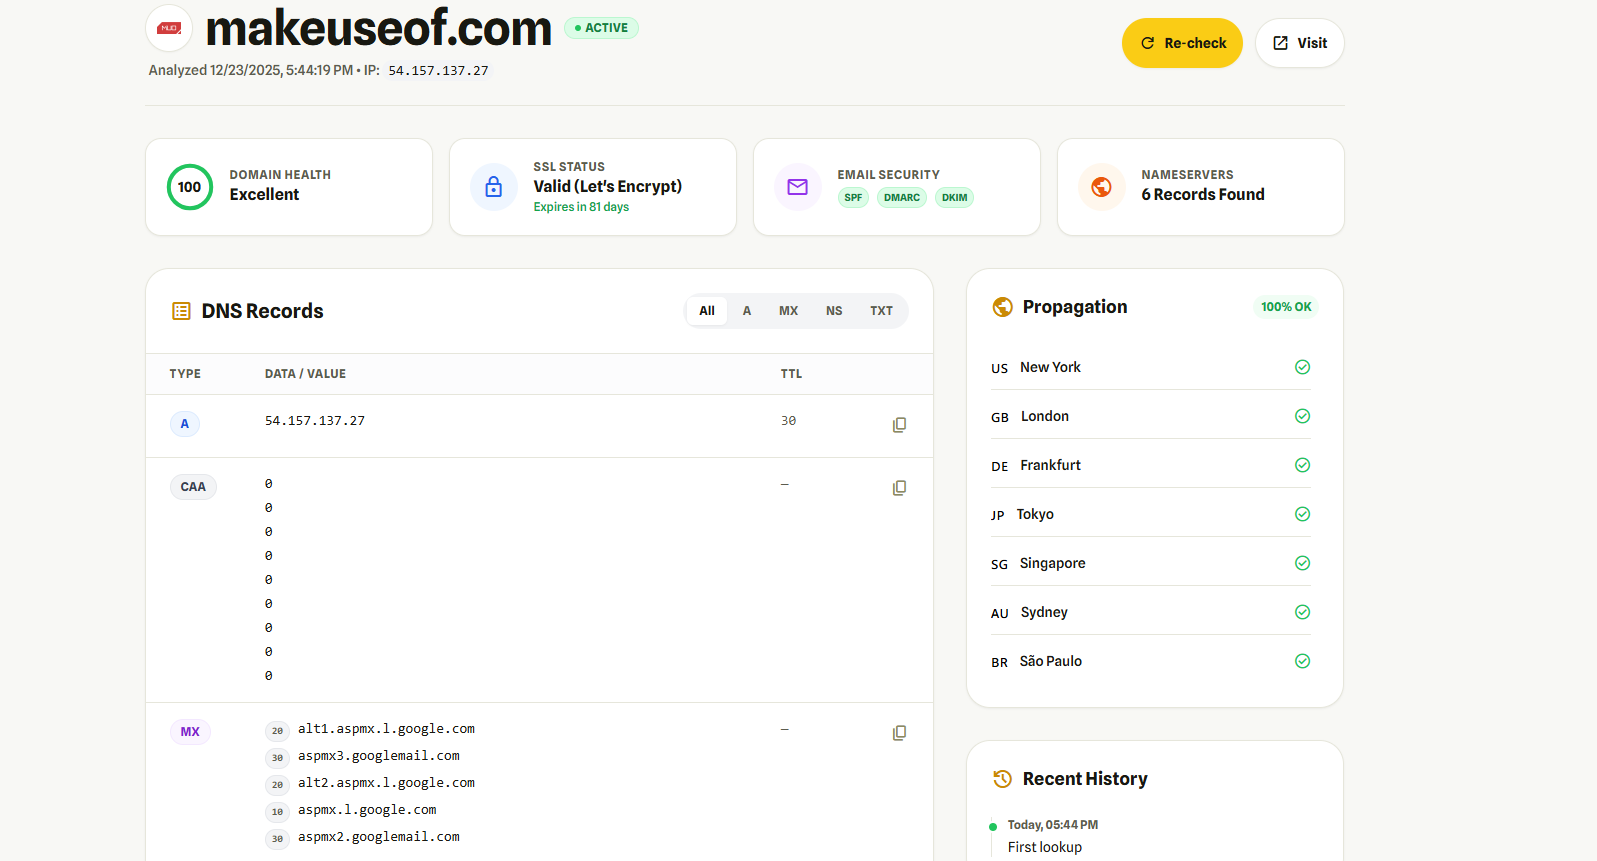Show all DNS record types
This screenshot has height=861, width=1597.
click(x=707, y=311)
